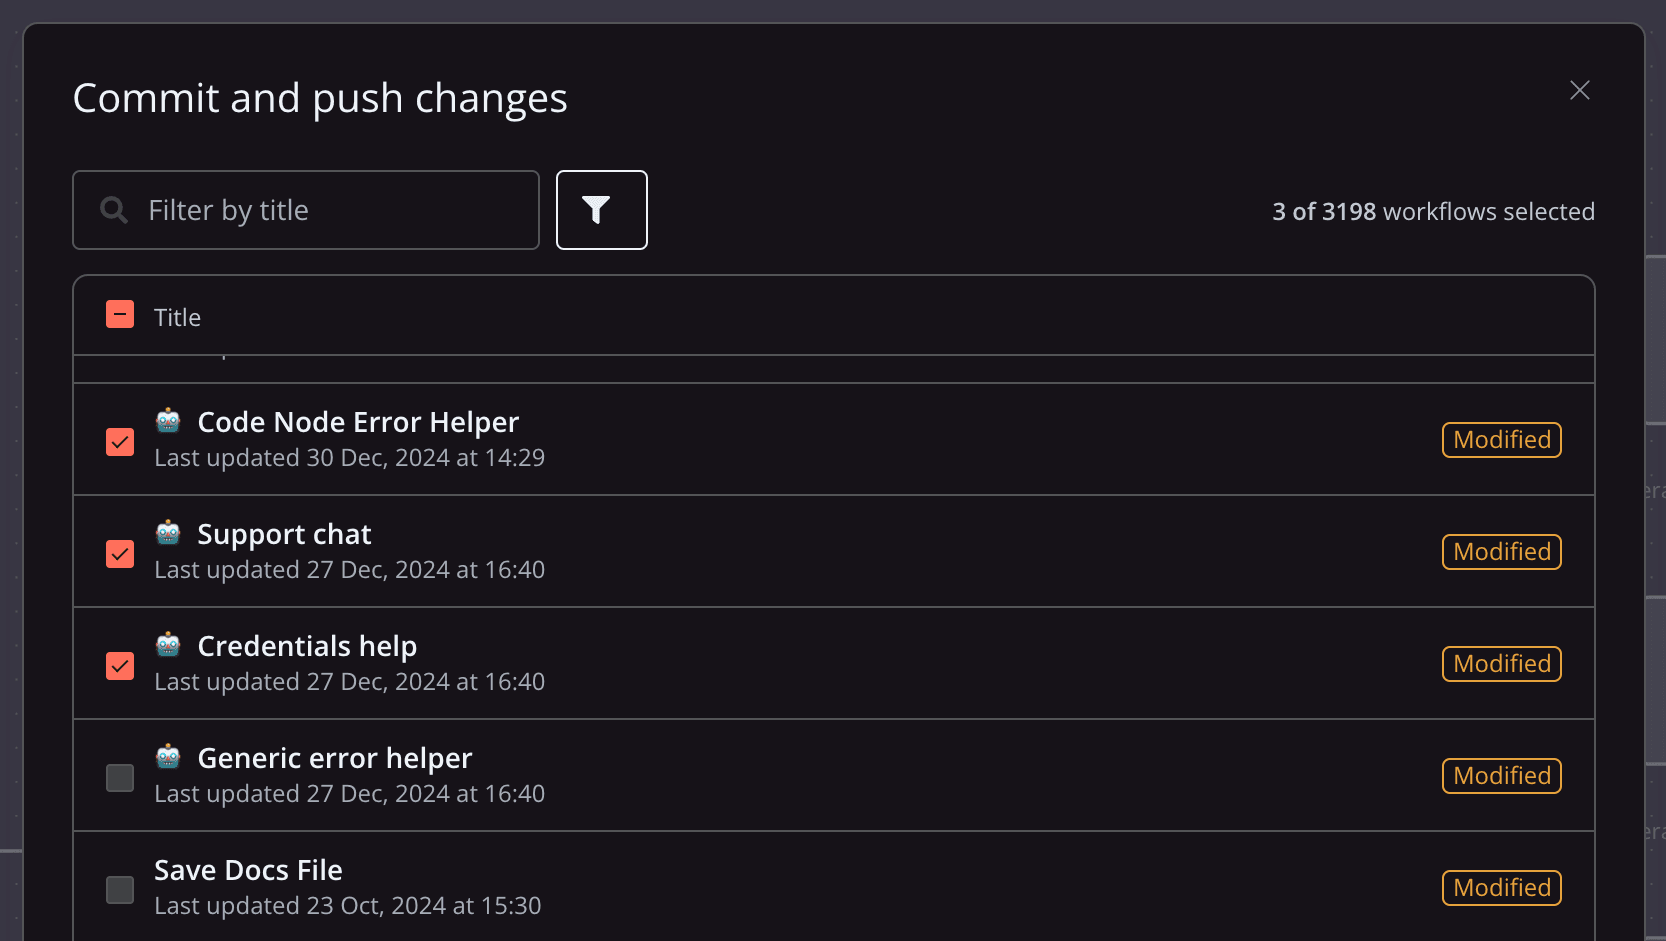1666x941 pixels.
Task: Select the Generic error helper workflow
Action: pyautogui.click(x=120, y=777)
